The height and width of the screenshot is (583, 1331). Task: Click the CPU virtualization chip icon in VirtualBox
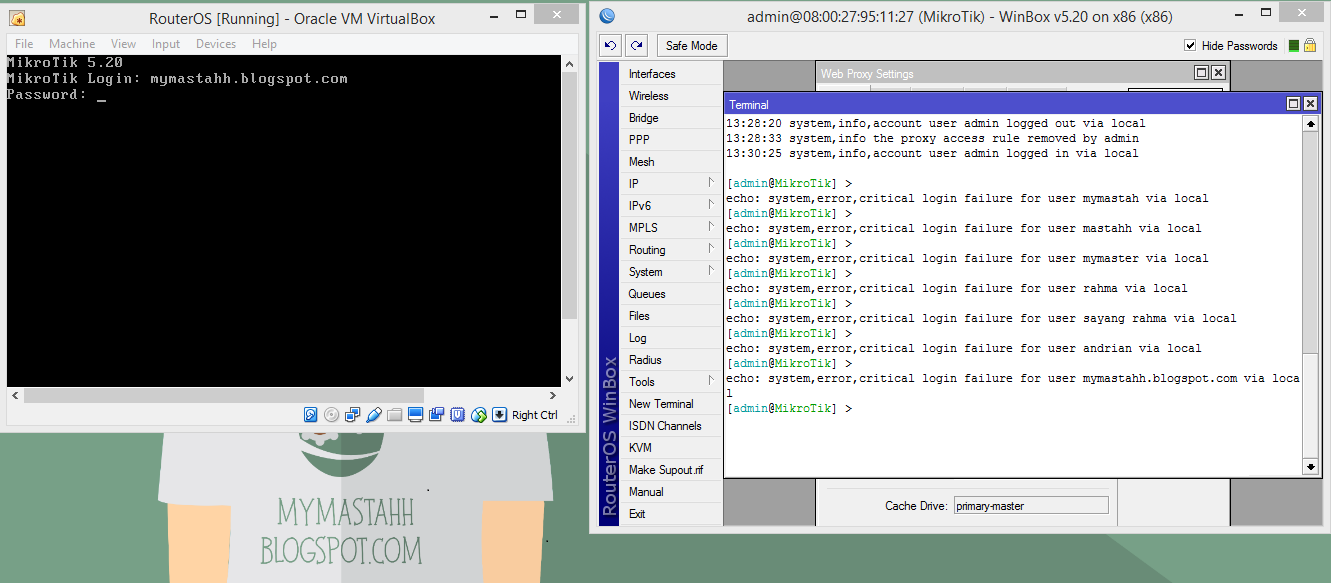coord(457,414)
